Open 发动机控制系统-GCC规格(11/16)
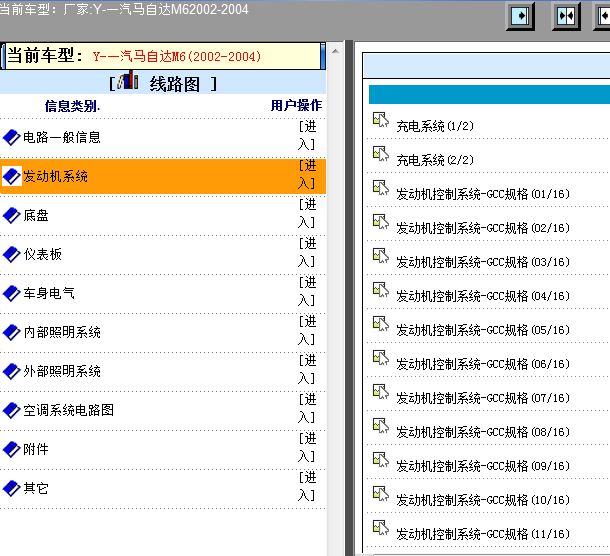This screenshot has width=610, height=556. 483,534
